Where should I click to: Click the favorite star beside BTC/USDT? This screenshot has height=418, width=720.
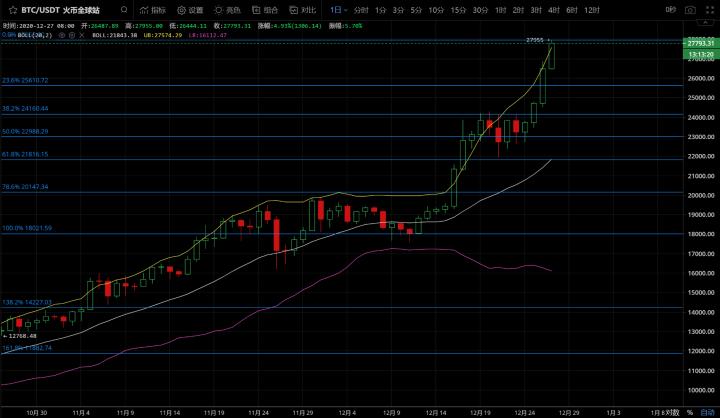[12, 10]
